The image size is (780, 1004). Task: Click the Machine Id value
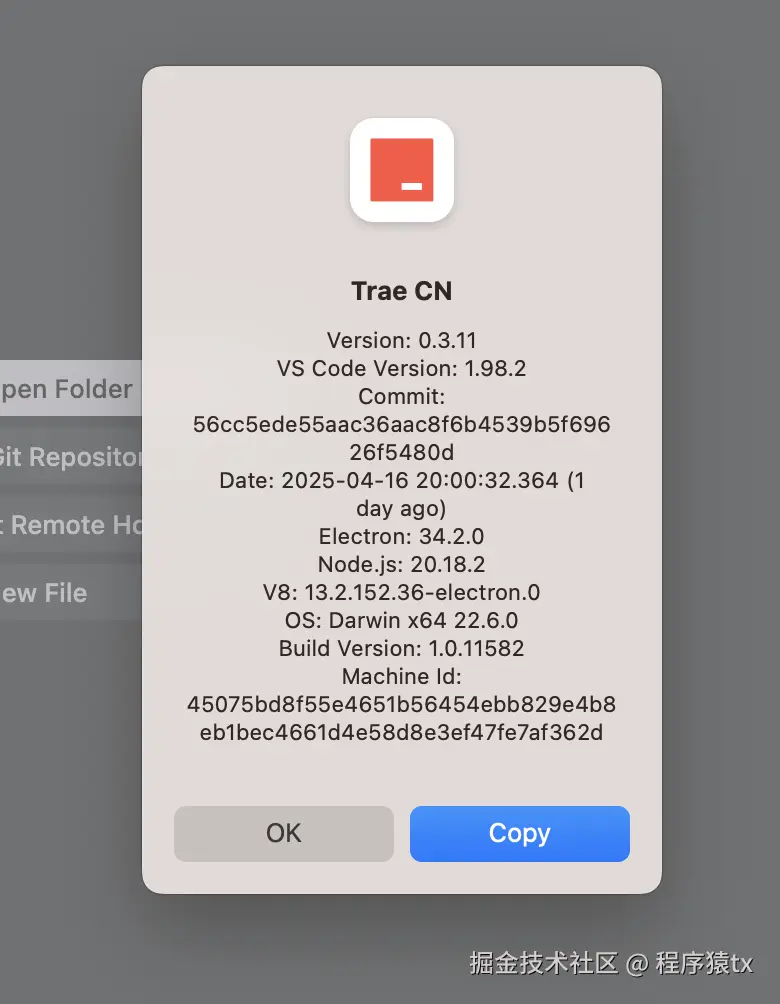402,719
